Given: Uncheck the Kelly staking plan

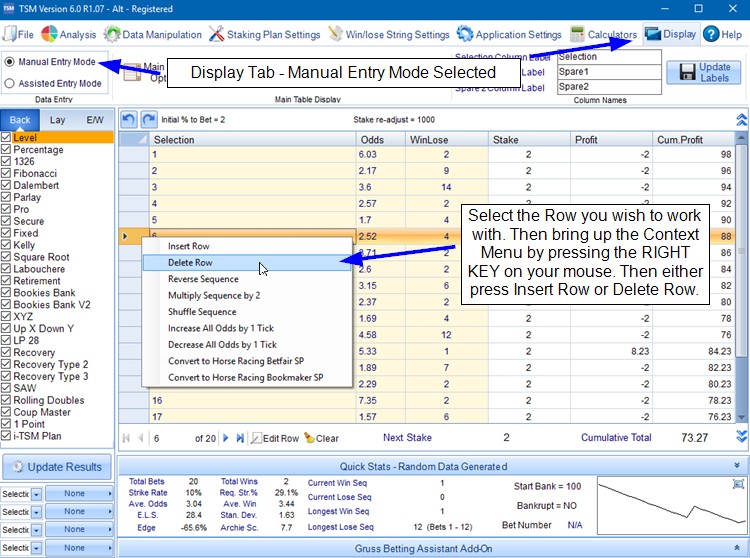Looking at the screenshot, I should [x=7, y=245].
